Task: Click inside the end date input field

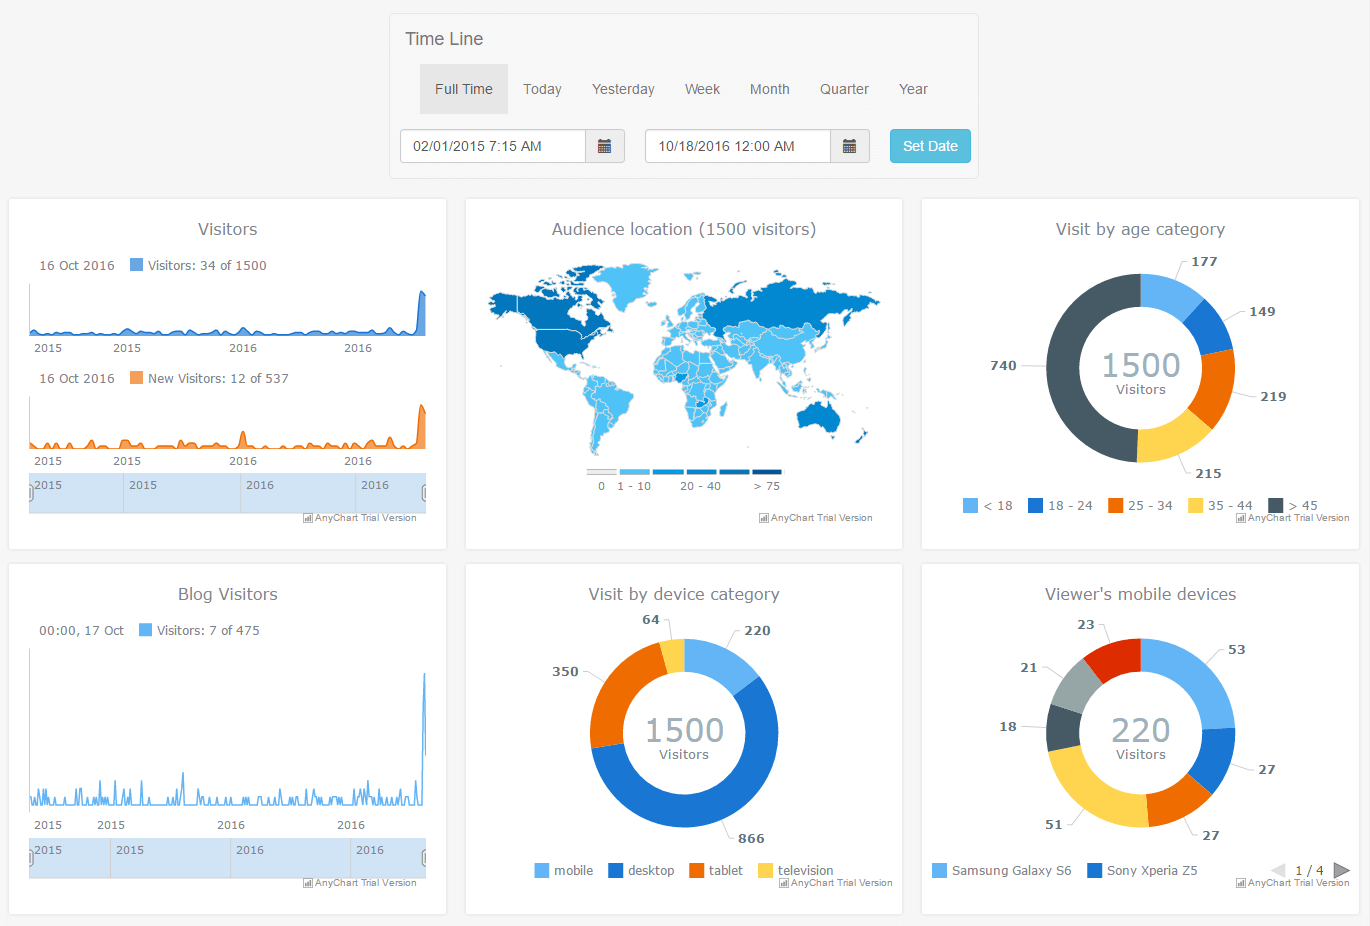Action: pyautogui.click(x=737, y=146)
